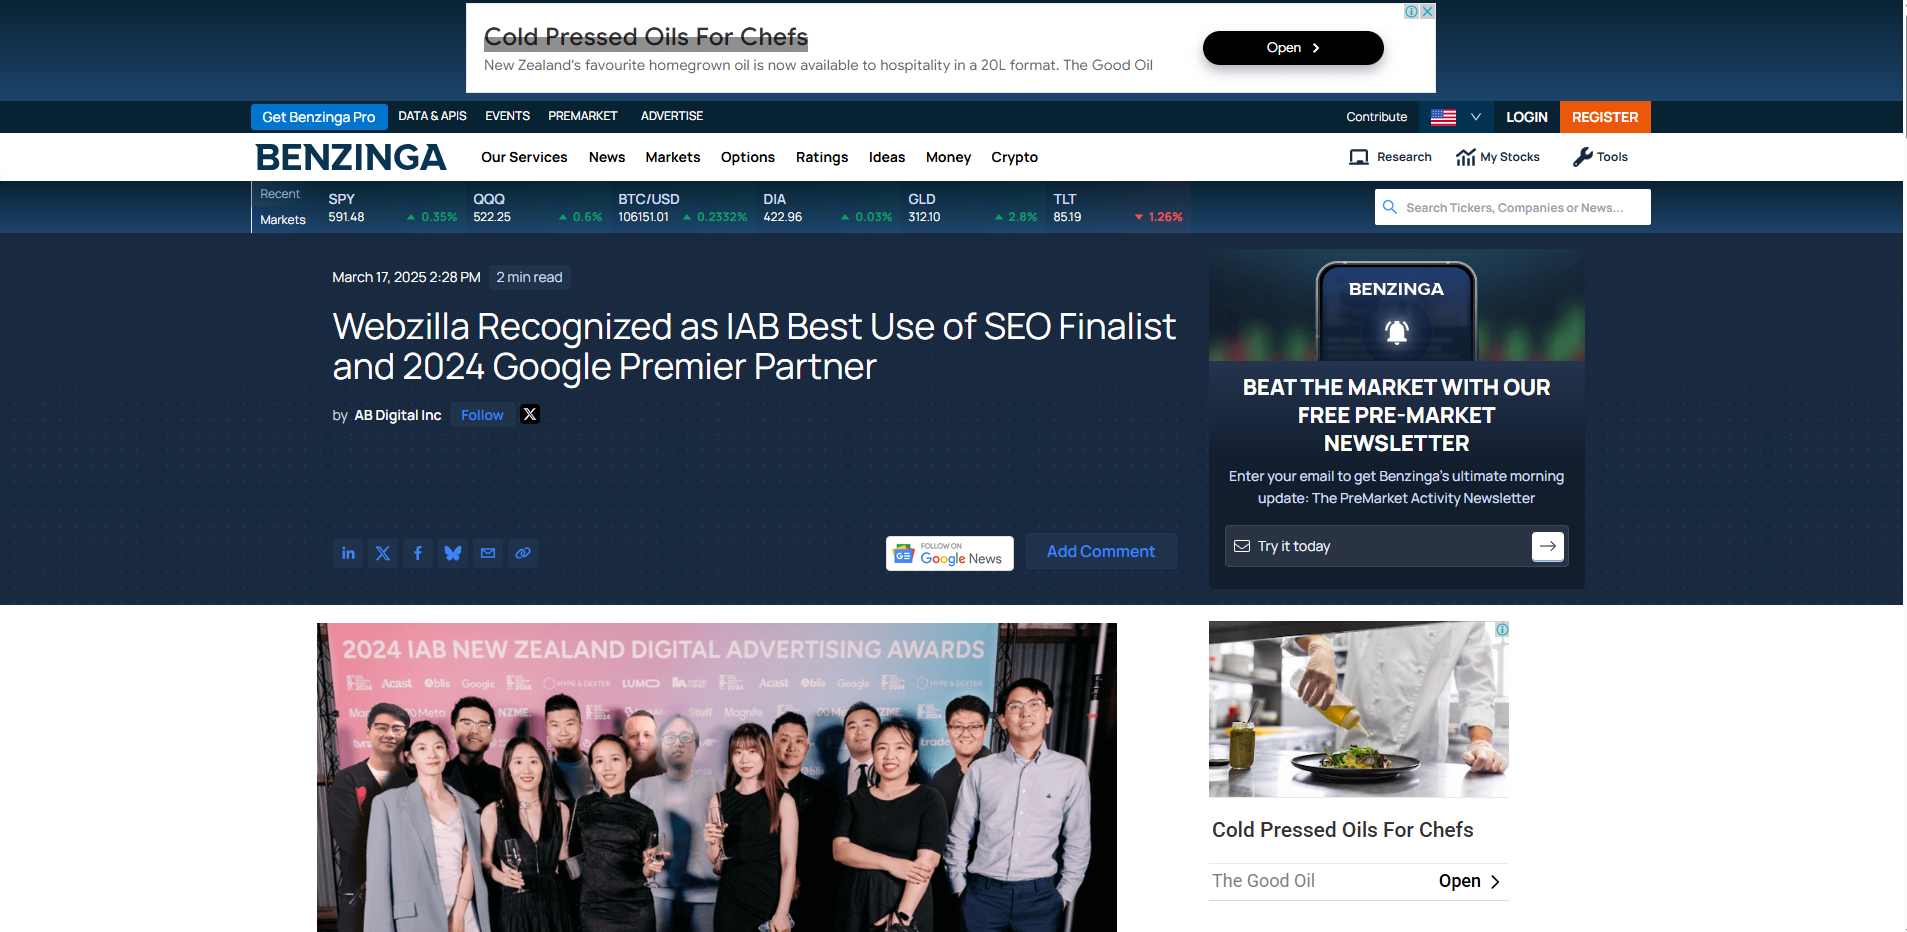Click the Research laptop icon
The image size is (1907, 932).
point(1359,157)
